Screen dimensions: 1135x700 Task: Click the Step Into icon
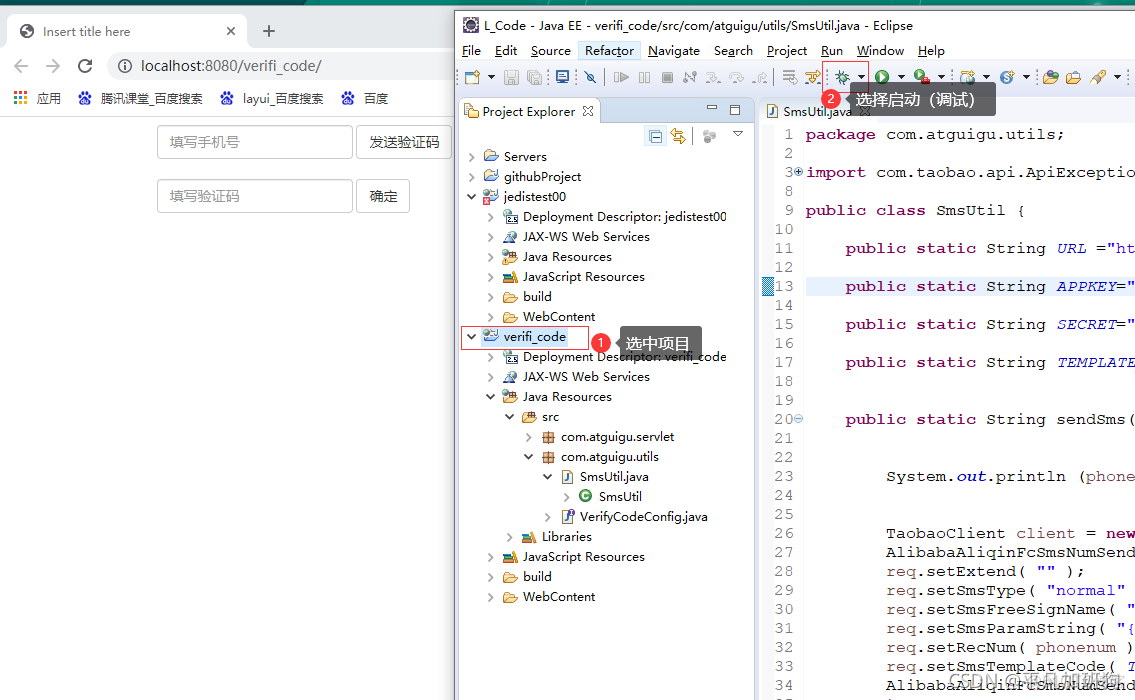(x=713, y=77)
